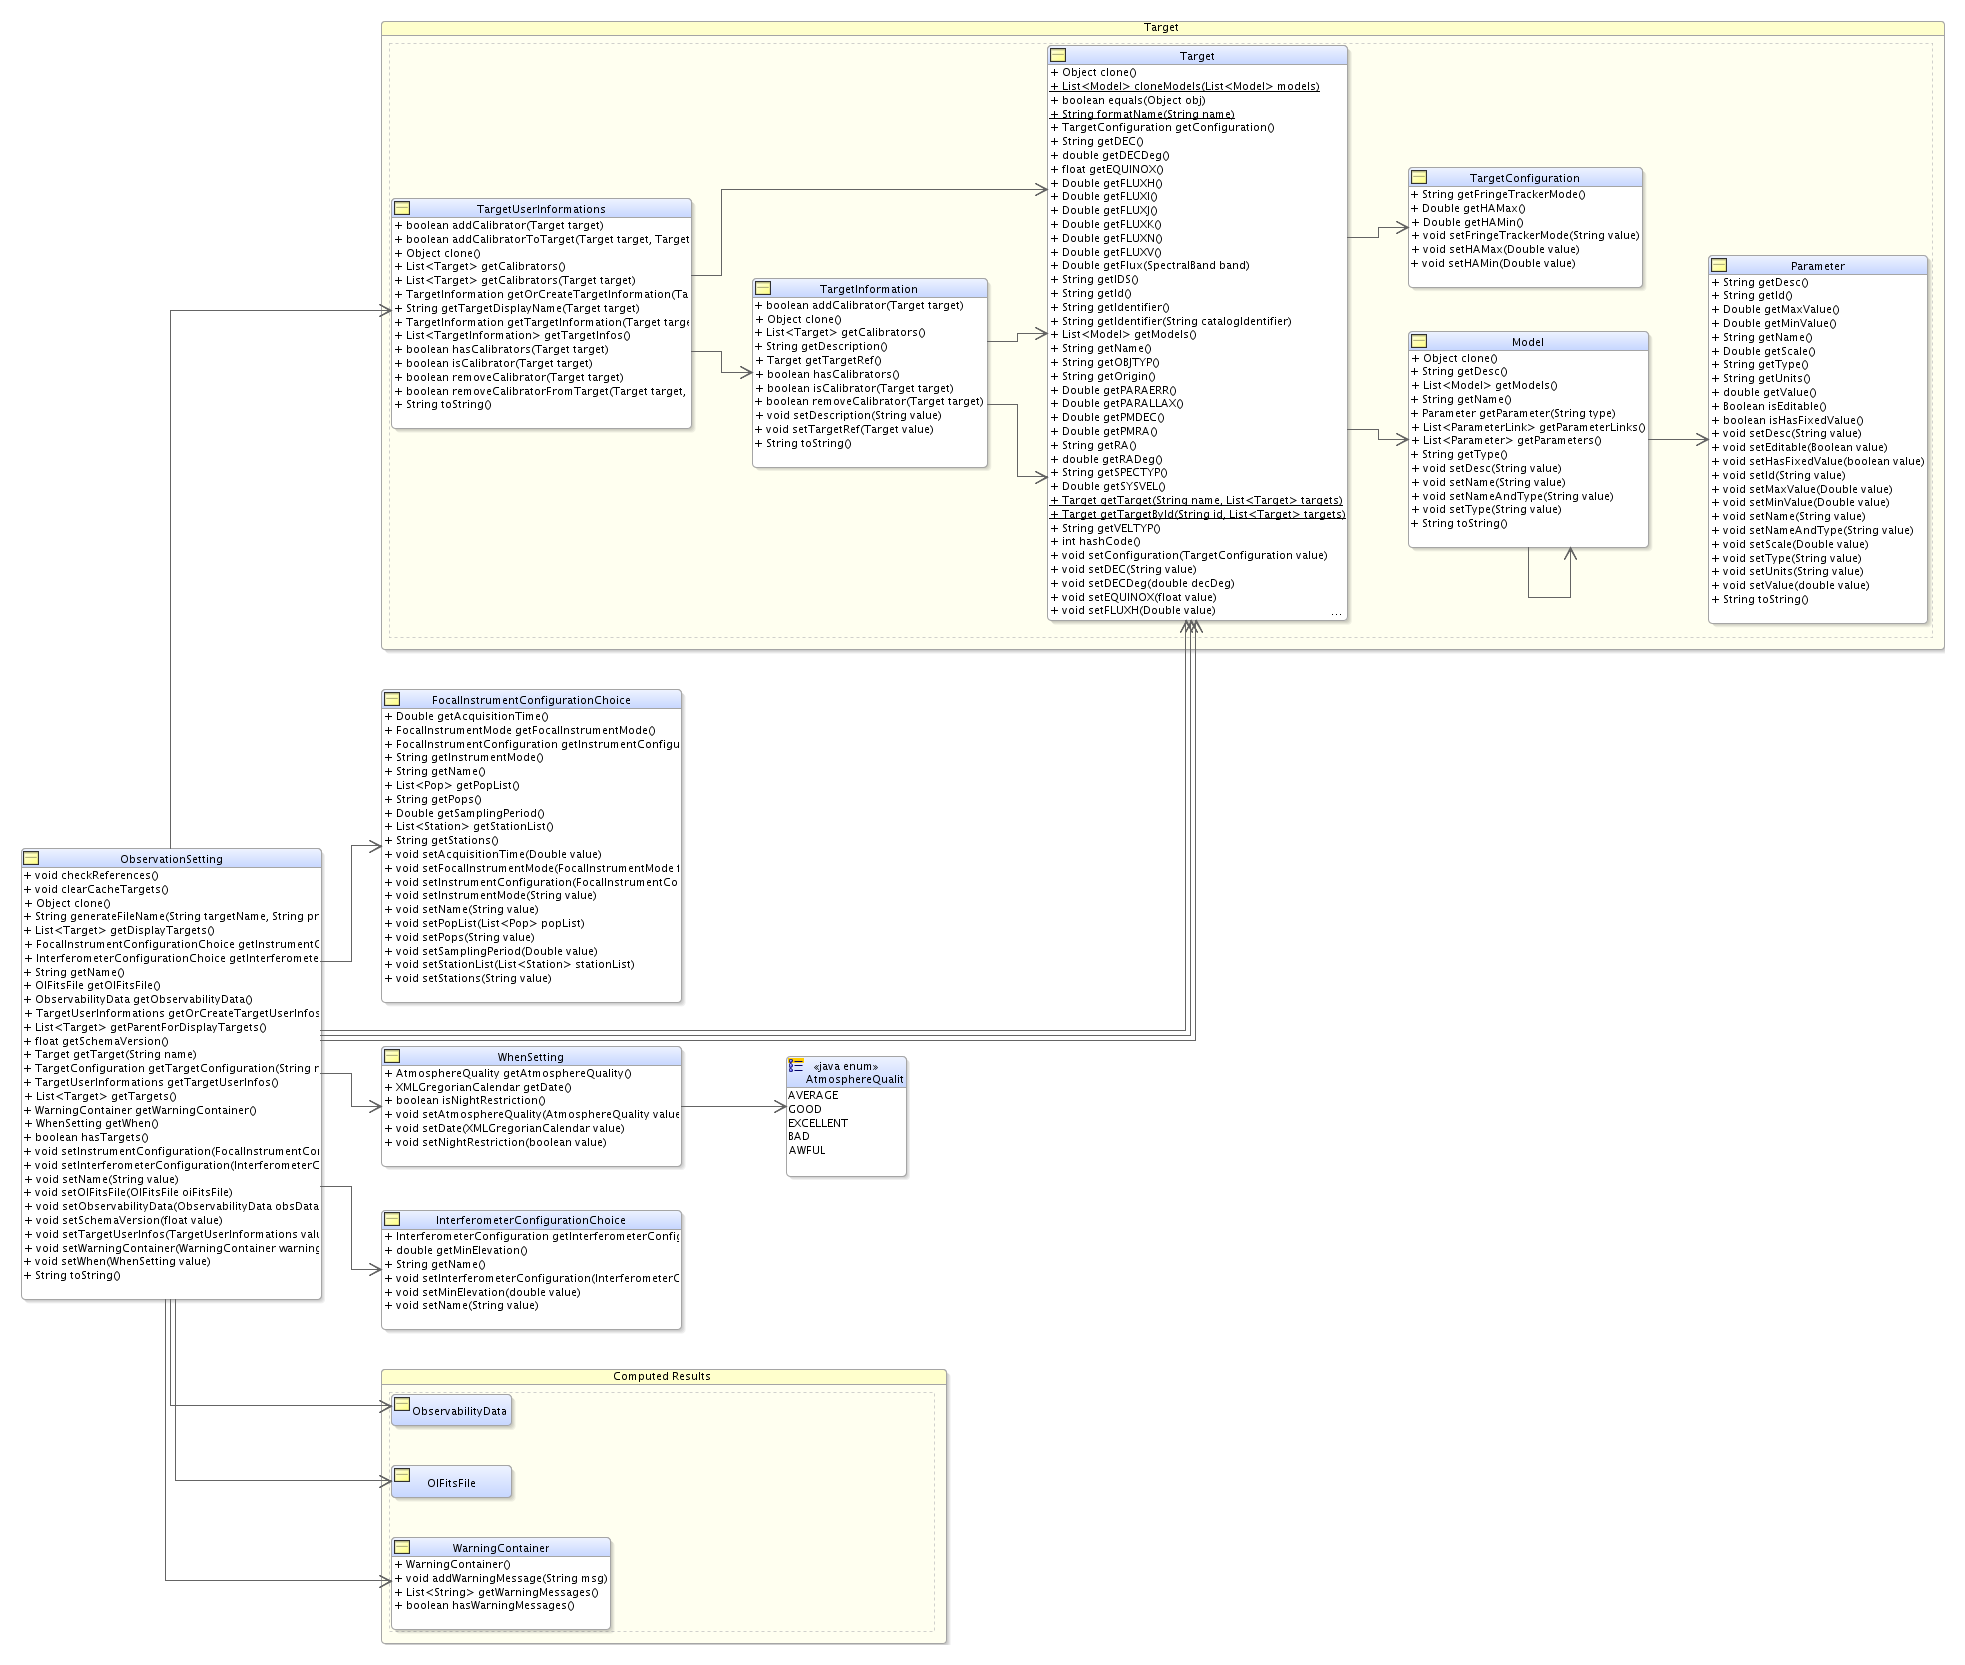
Task: Select 'Boolean isEditable()' in Parameter
Action: 1769,406
